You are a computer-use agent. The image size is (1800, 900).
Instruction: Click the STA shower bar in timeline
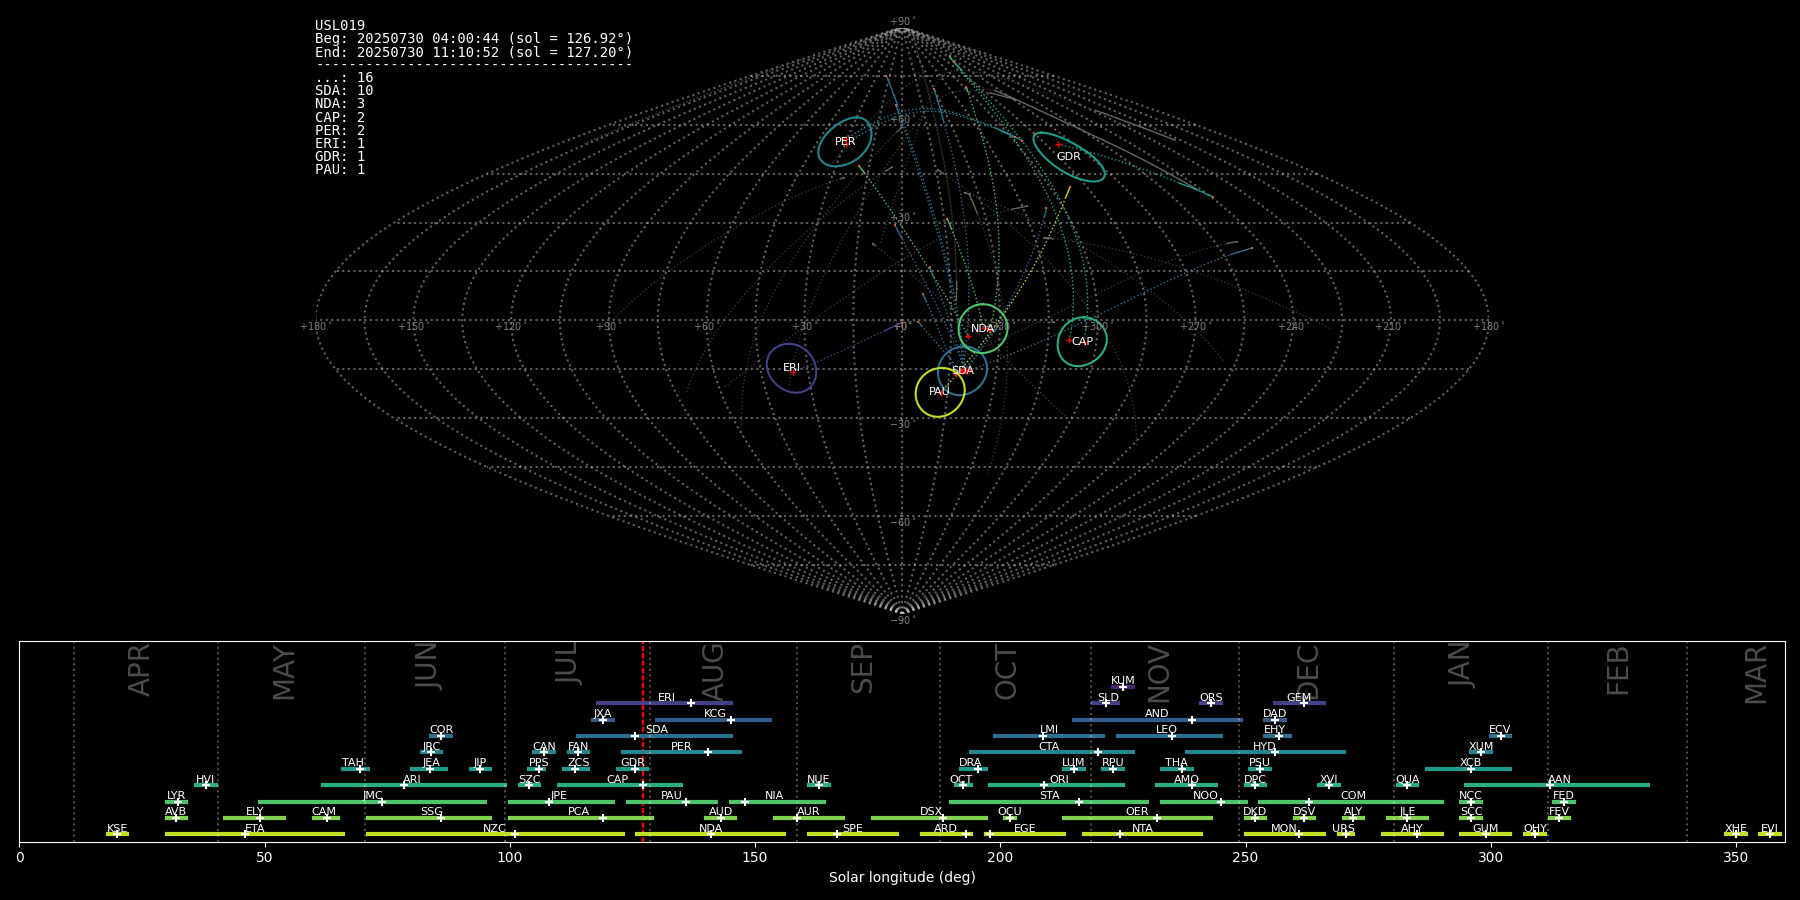click(x=1049, y=802)
